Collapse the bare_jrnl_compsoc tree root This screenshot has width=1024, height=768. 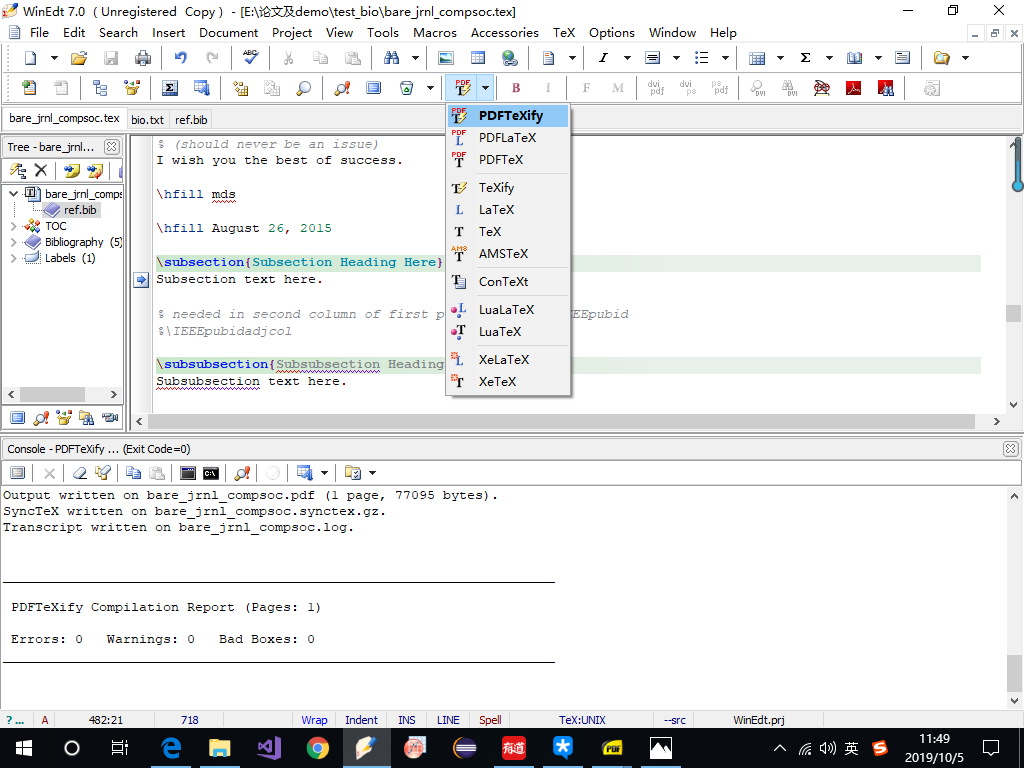click(13, 193)
